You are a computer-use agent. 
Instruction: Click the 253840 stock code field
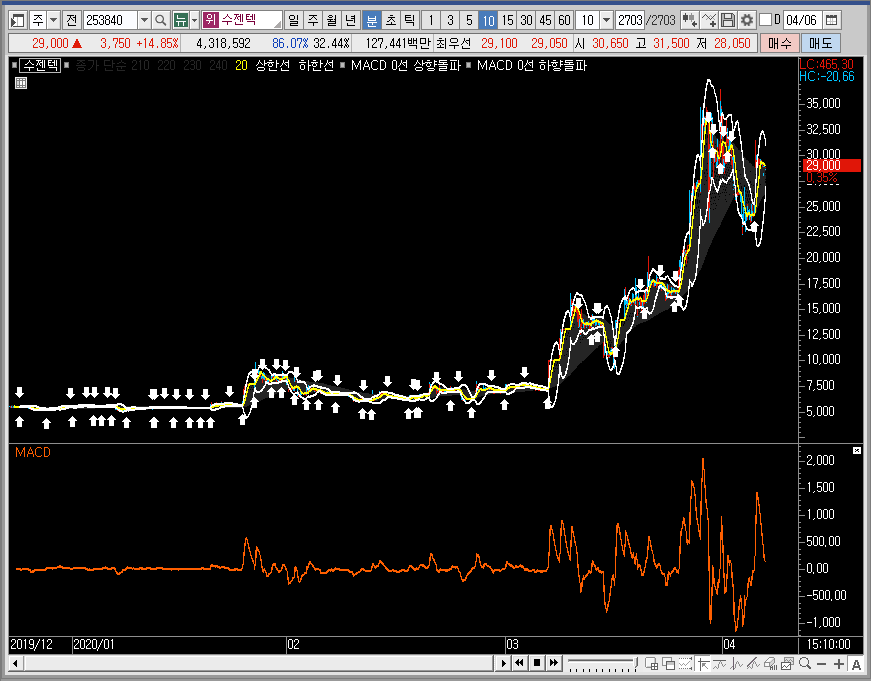coord(110,21)
